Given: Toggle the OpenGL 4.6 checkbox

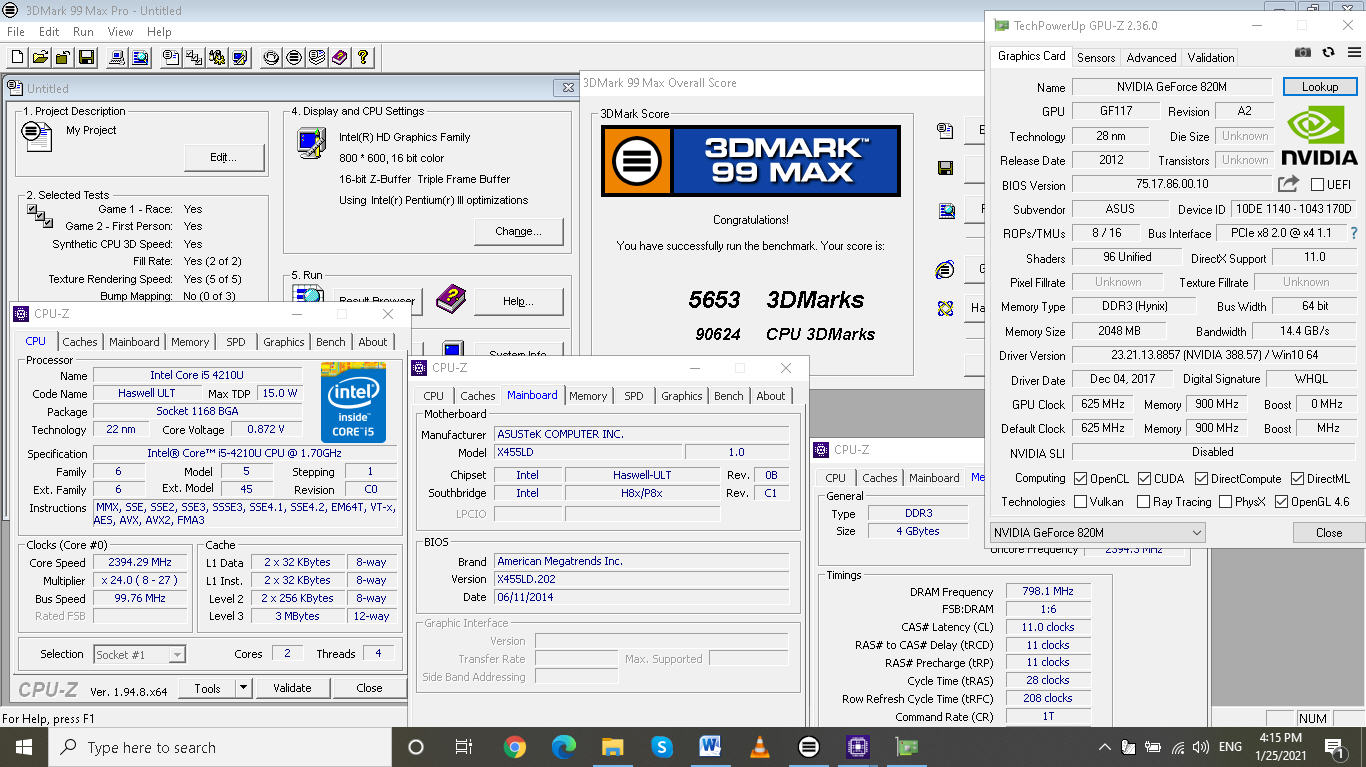Looking at the screenshot, I should [x=1281, y=502].
